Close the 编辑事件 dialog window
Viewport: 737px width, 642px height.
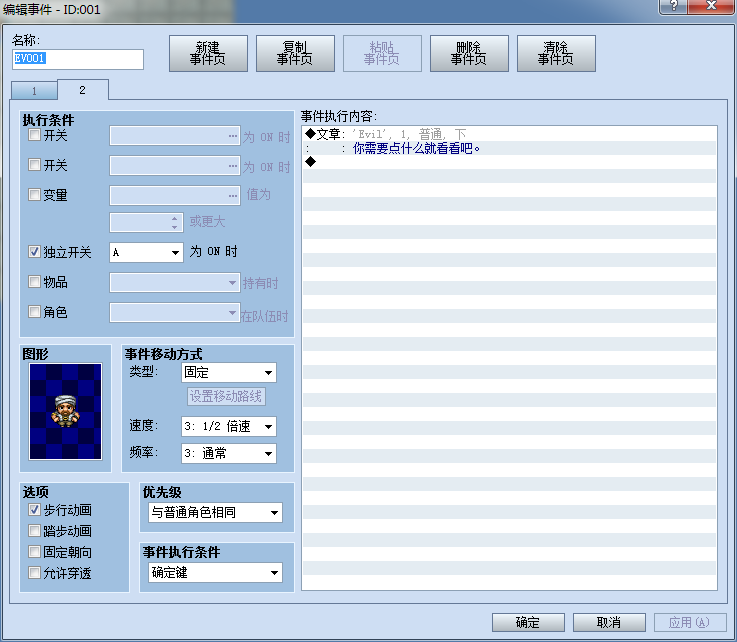tap(711, 7)
